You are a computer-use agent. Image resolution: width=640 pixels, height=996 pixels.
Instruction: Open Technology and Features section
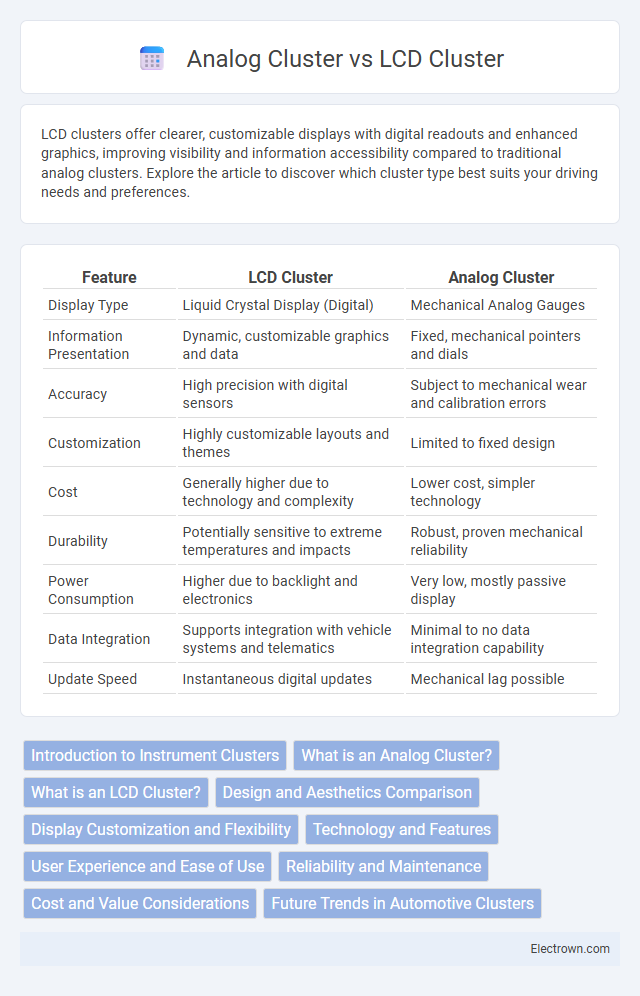pos(402,829)
